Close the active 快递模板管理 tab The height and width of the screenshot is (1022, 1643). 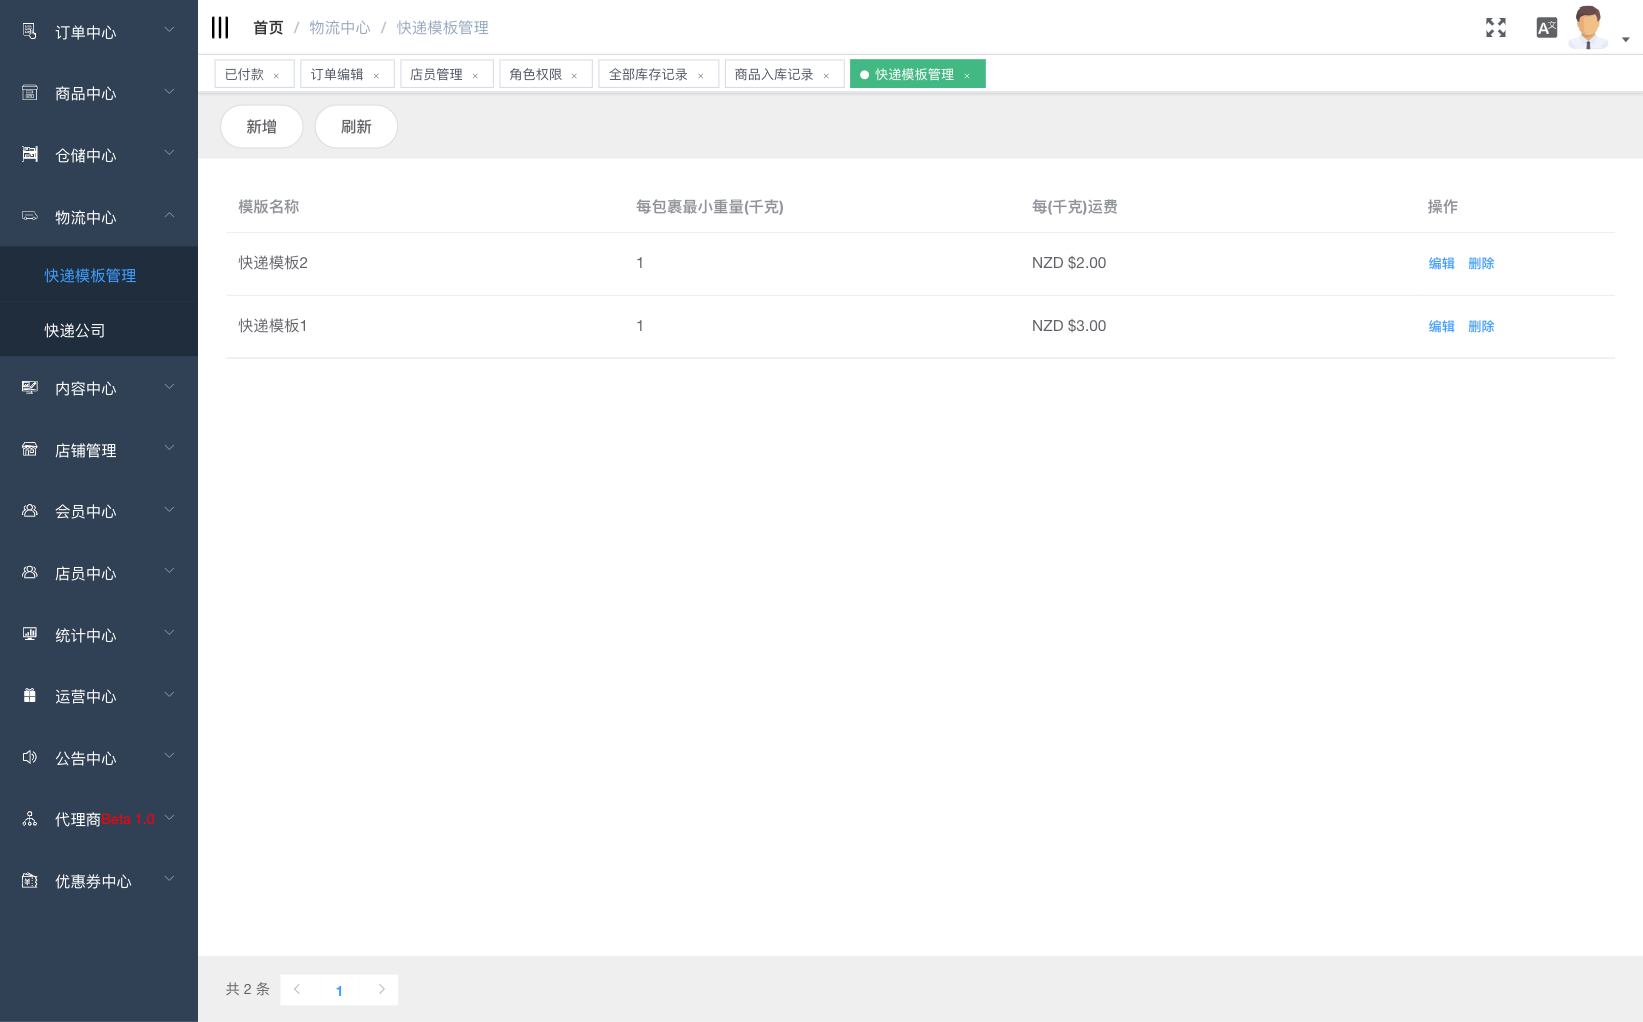point(967,76)
